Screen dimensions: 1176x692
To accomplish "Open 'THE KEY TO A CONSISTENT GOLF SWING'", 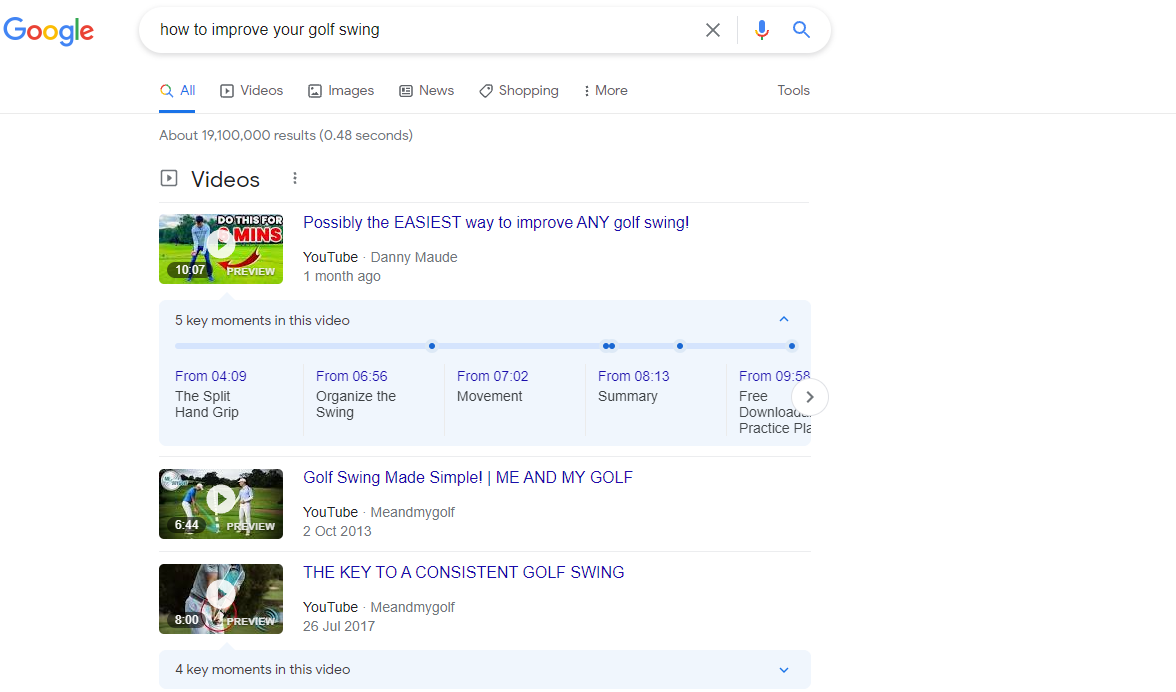I will pos(464,573).
